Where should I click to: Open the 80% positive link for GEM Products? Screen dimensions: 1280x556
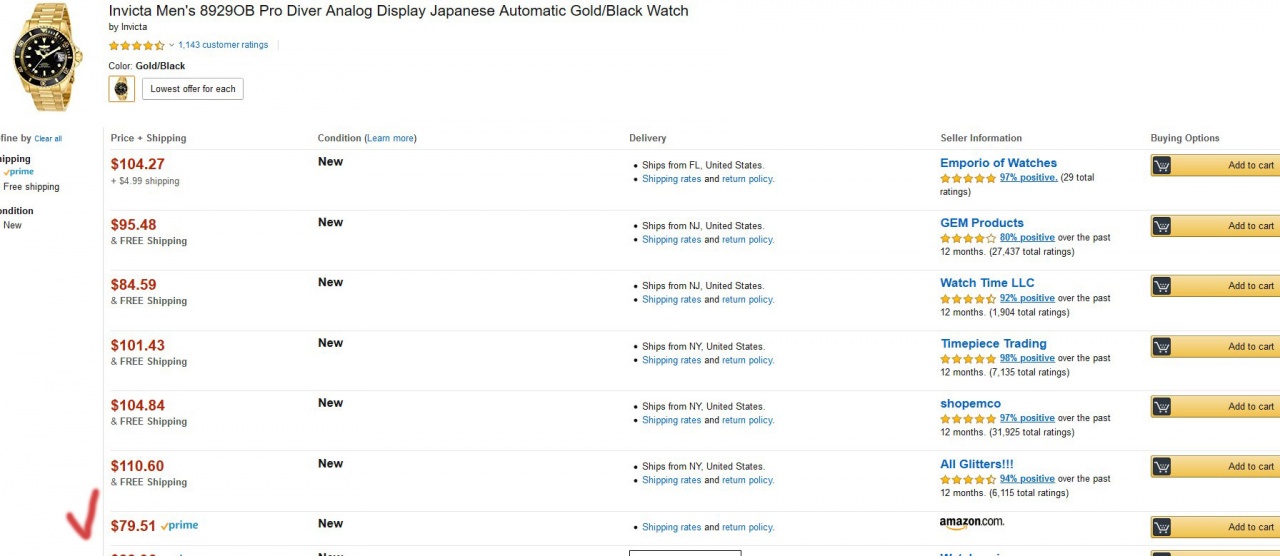(x=1027, y=238)
